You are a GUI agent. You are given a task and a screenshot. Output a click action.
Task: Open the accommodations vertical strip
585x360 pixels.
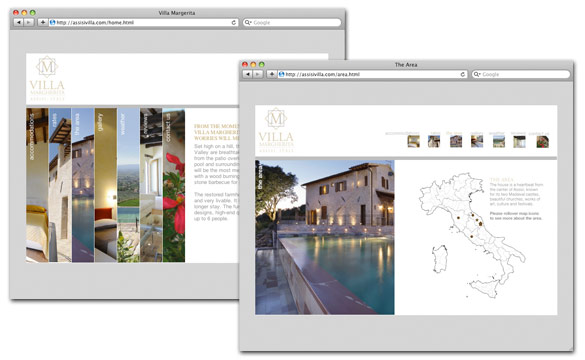(37, 185)
